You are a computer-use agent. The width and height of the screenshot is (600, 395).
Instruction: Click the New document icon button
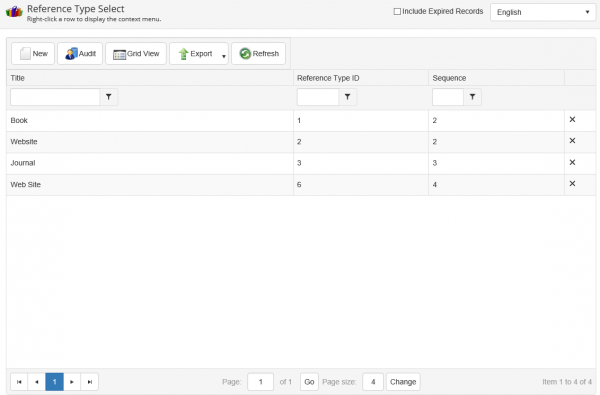(x=33, y=54)
